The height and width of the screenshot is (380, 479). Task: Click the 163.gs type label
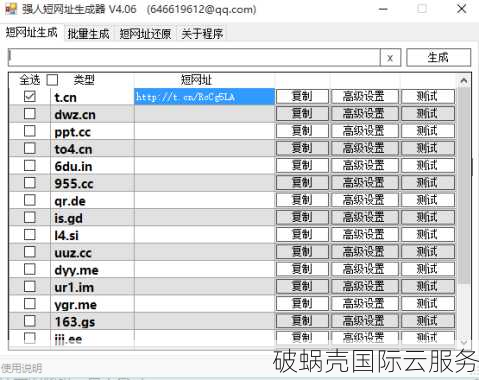[x=75, y=322]
